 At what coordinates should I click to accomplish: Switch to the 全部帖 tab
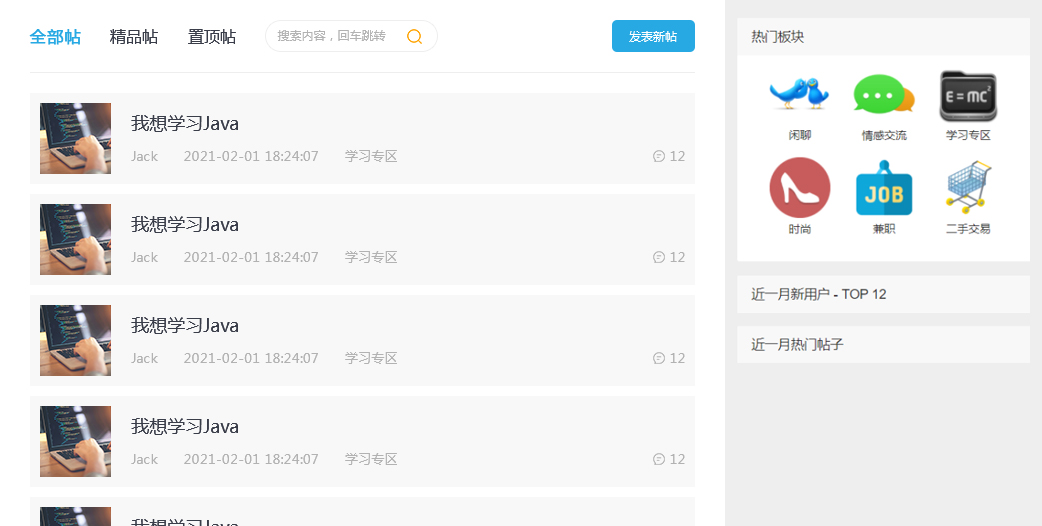[55, 37]
